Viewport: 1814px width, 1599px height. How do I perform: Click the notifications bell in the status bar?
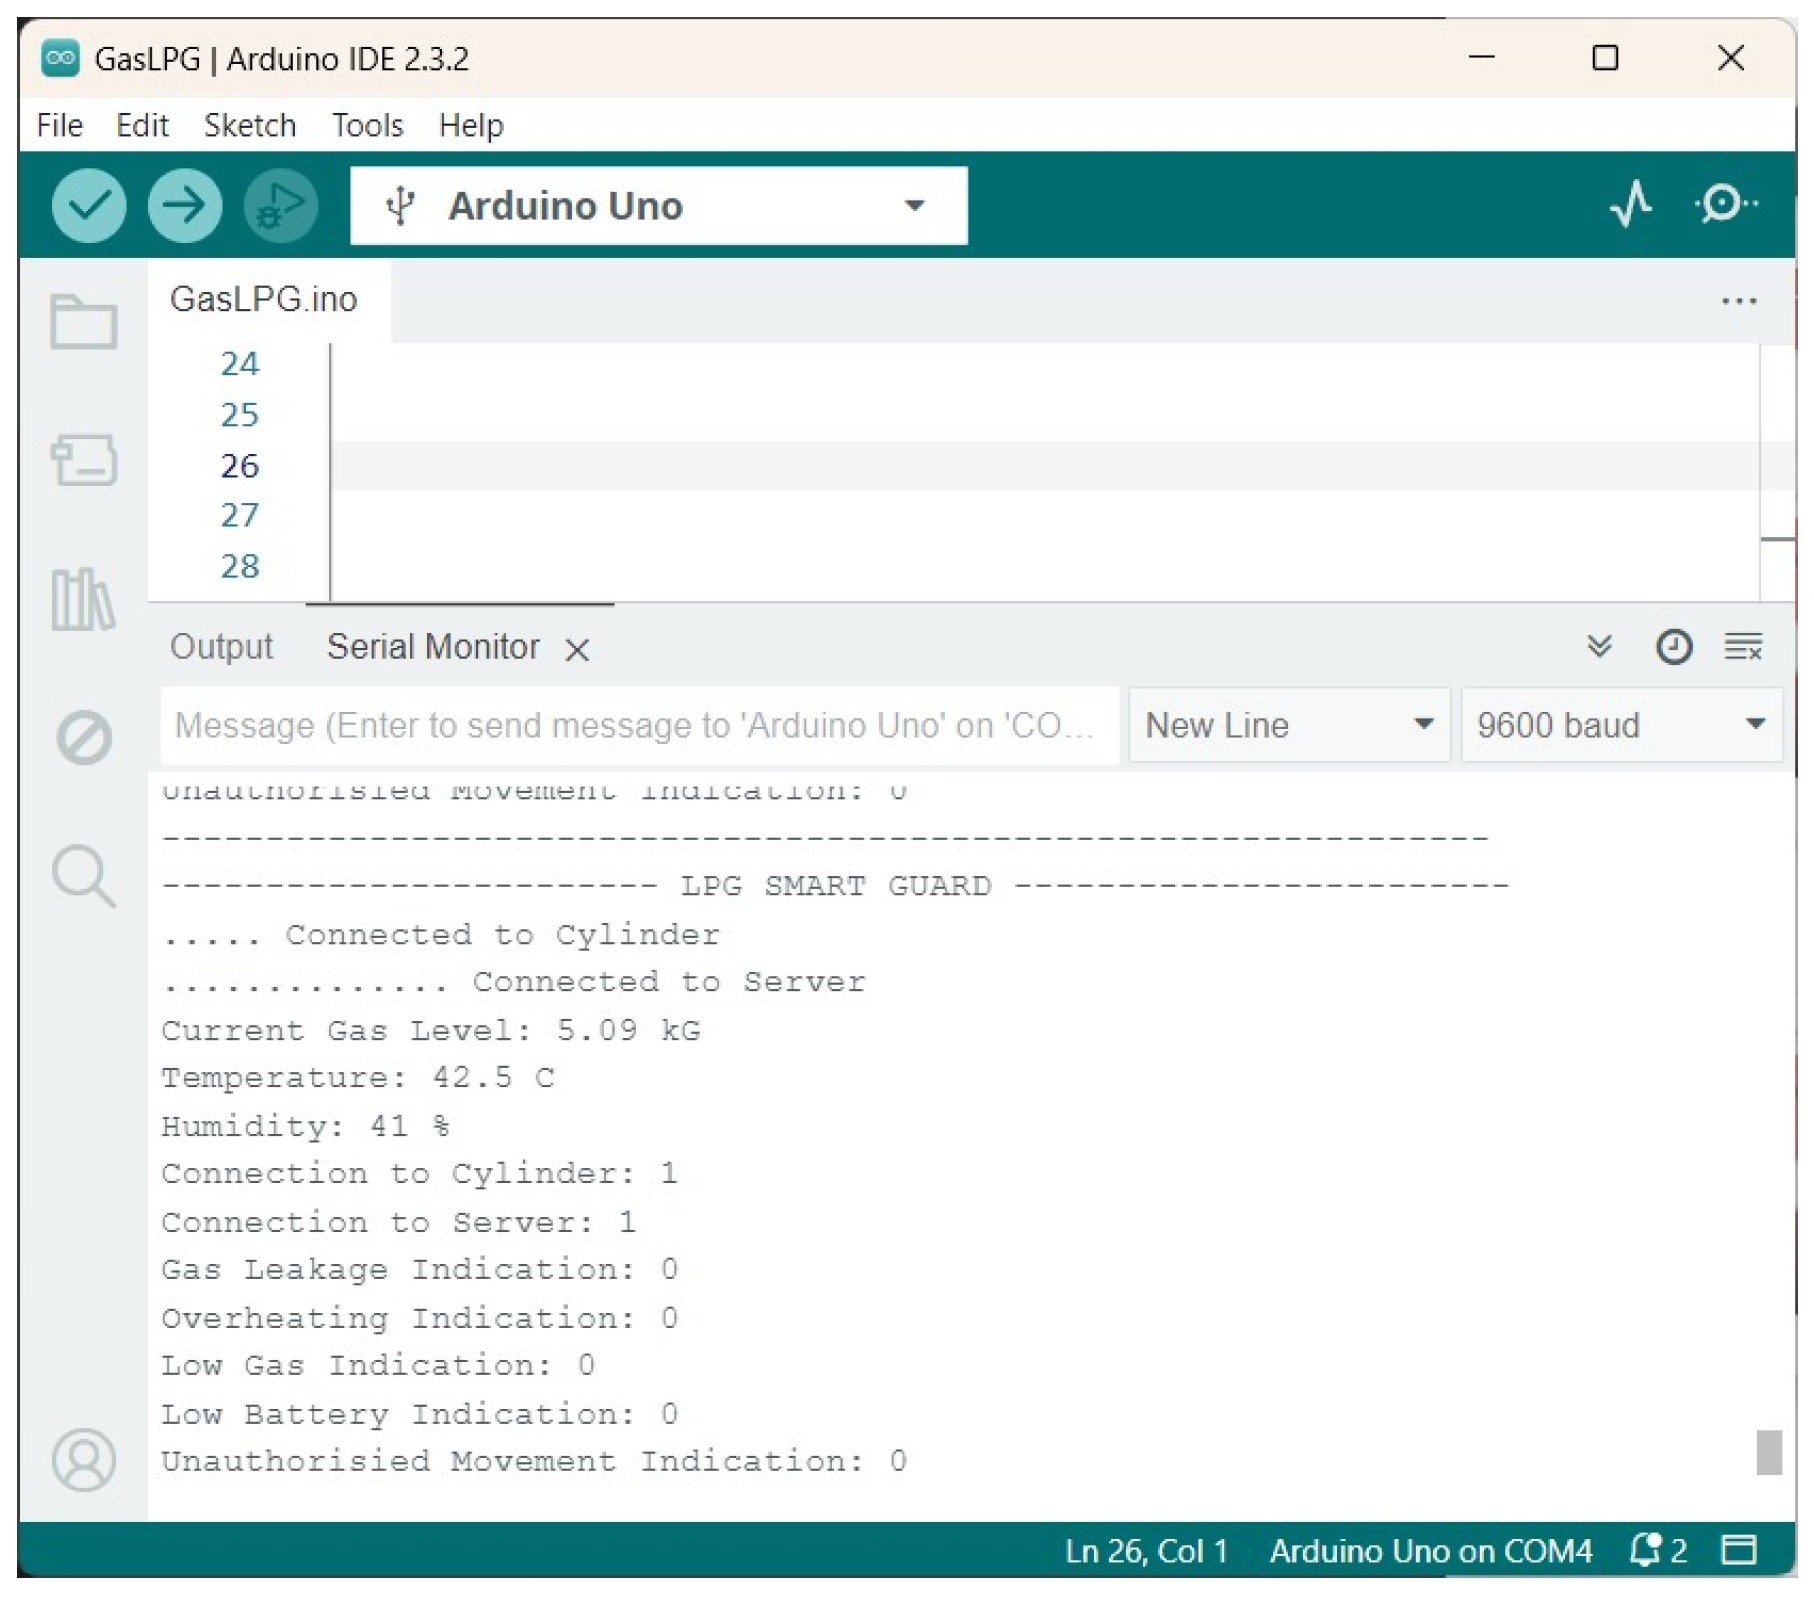(1645, 1550)
